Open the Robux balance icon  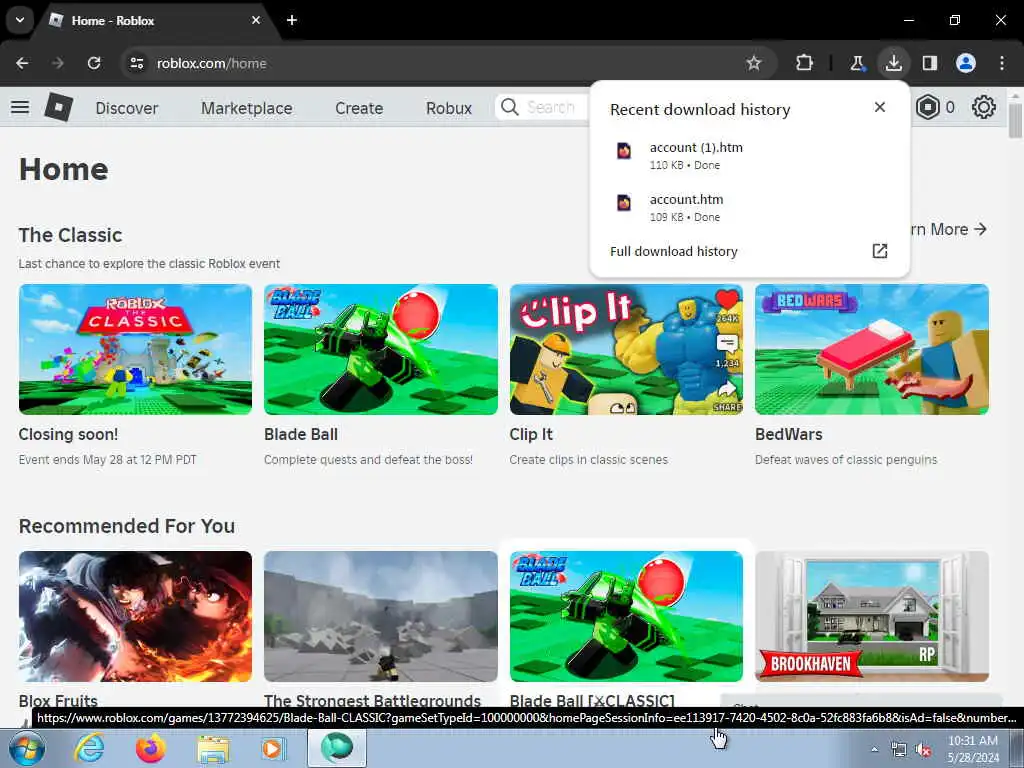point(927,107)
